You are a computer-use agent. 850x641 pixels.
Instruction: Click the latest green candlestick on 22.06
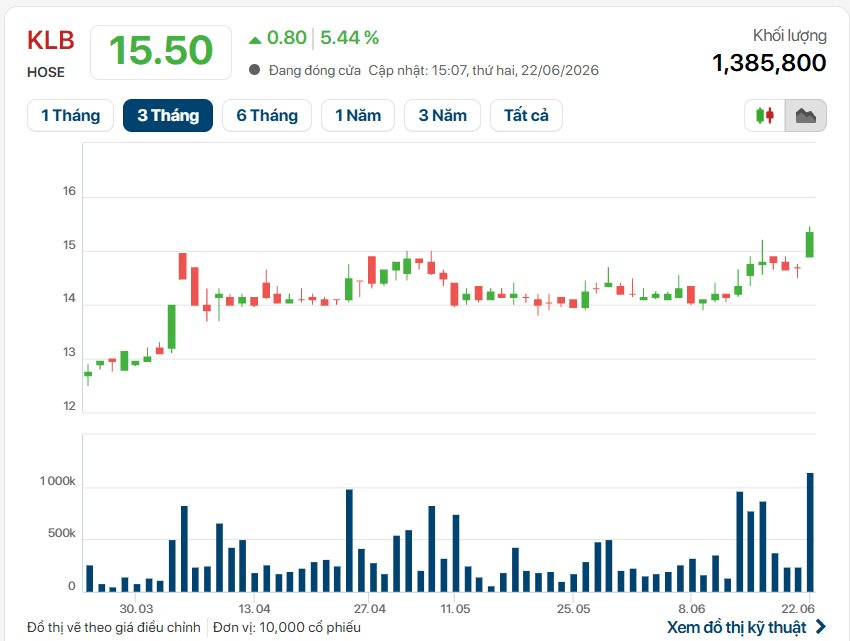pyautogui.click(x=809, y=244)
